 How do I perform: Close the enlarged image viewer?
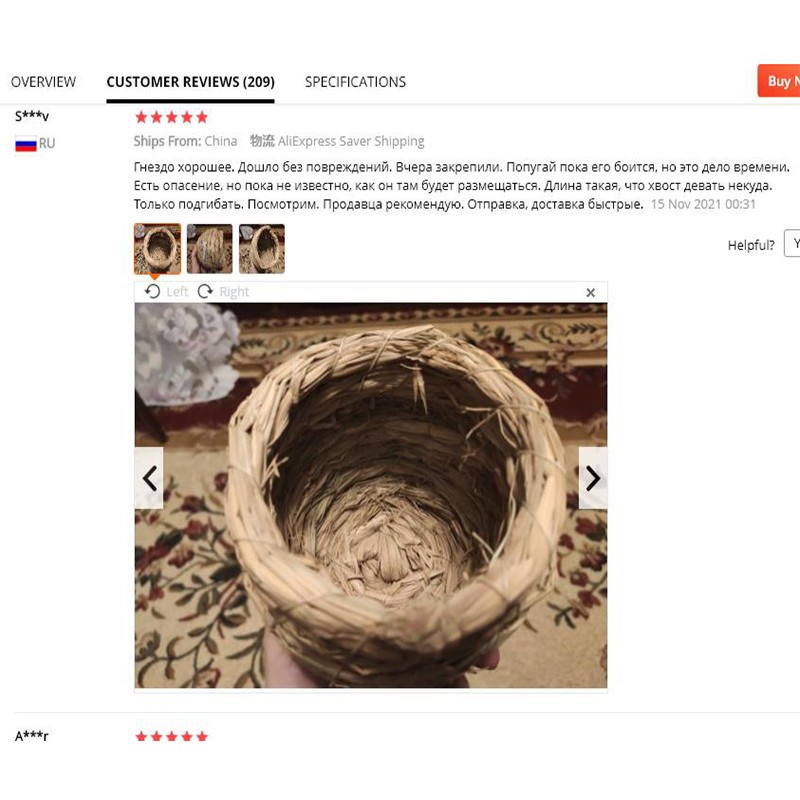coord(590,292)
